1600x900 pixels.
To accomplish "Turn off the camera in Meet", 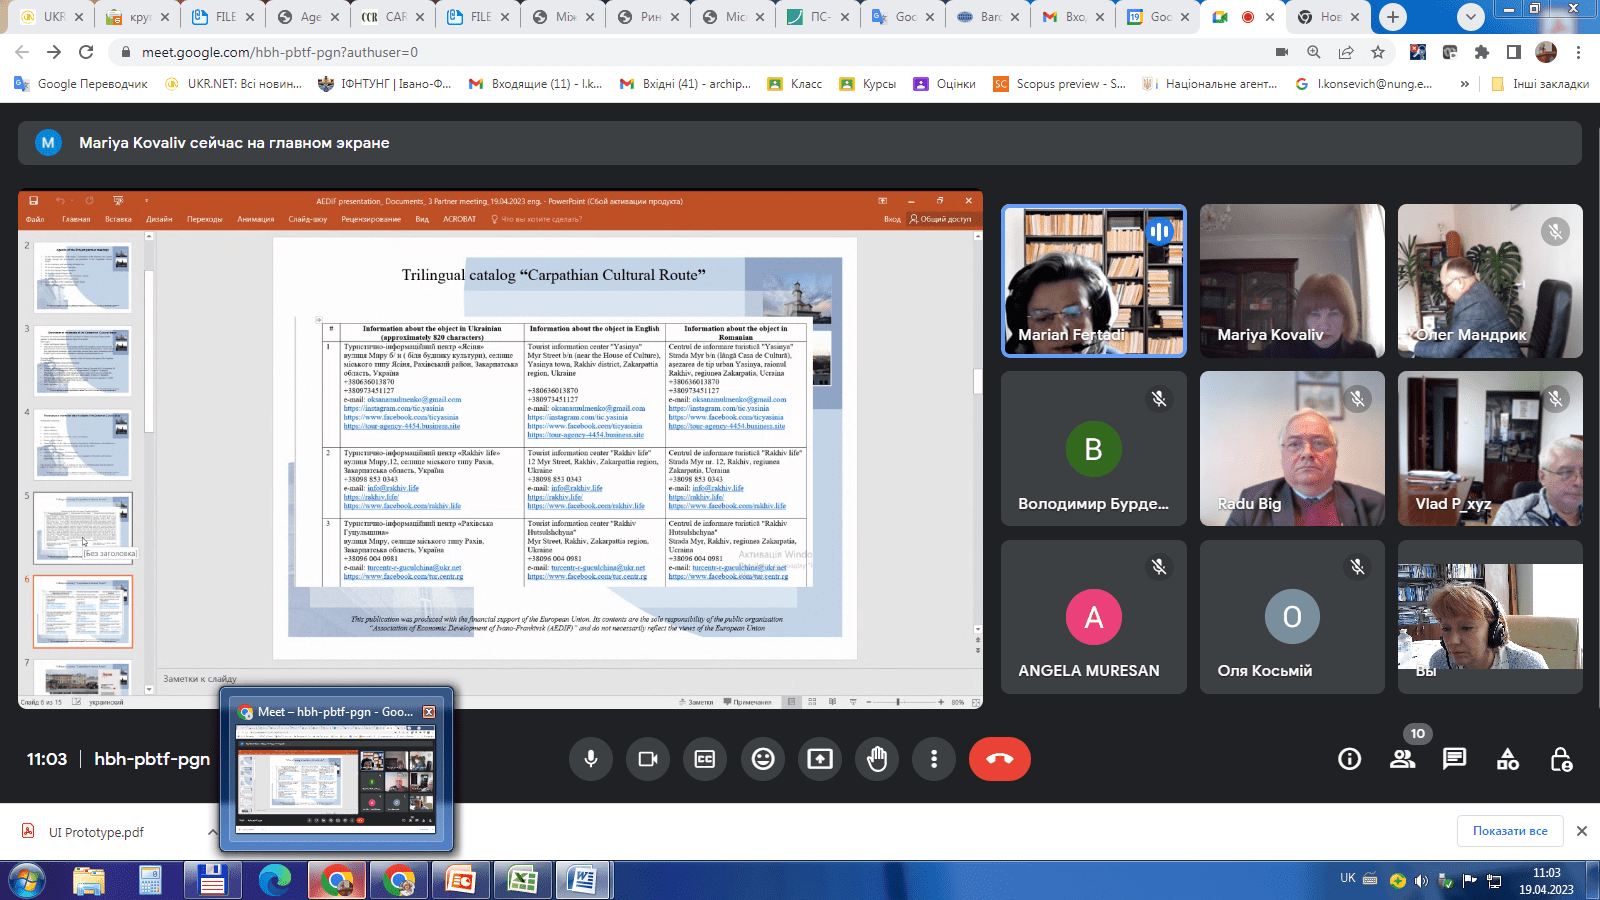I will pos(648,759).
